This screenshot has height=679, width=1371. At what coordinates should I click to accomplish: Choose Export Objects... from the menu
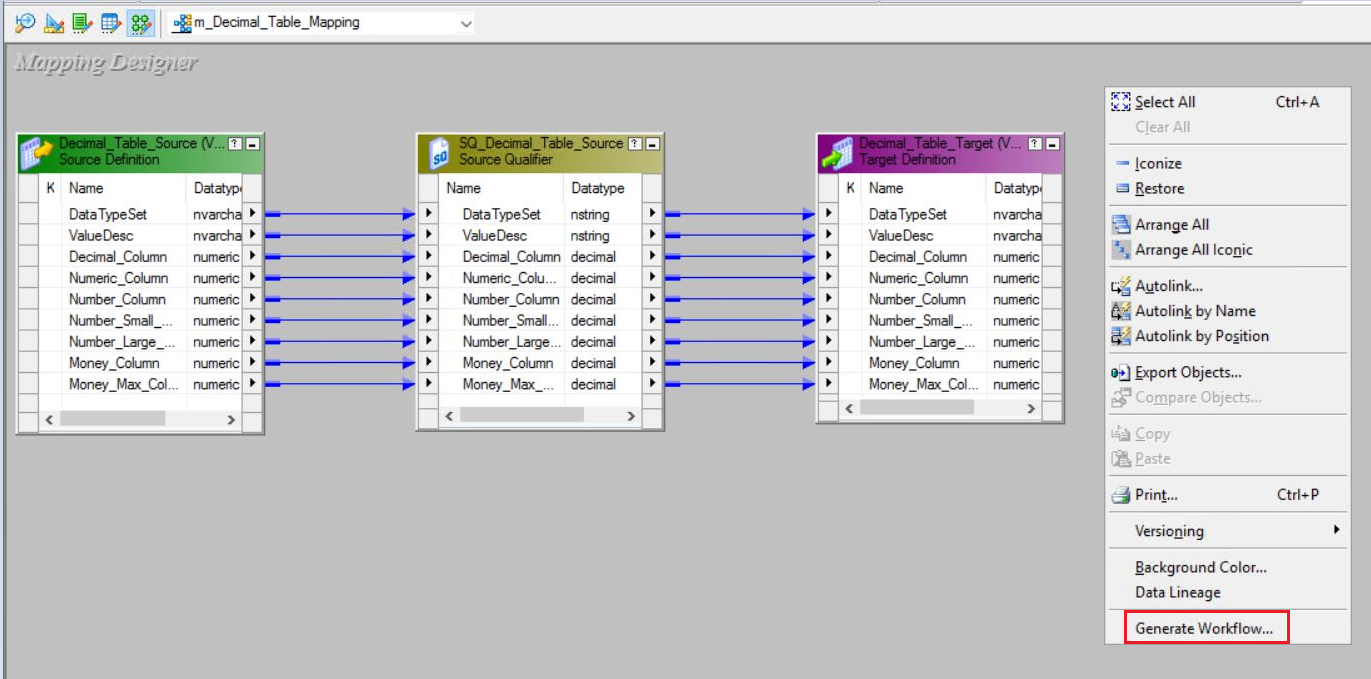[1188, 372]
